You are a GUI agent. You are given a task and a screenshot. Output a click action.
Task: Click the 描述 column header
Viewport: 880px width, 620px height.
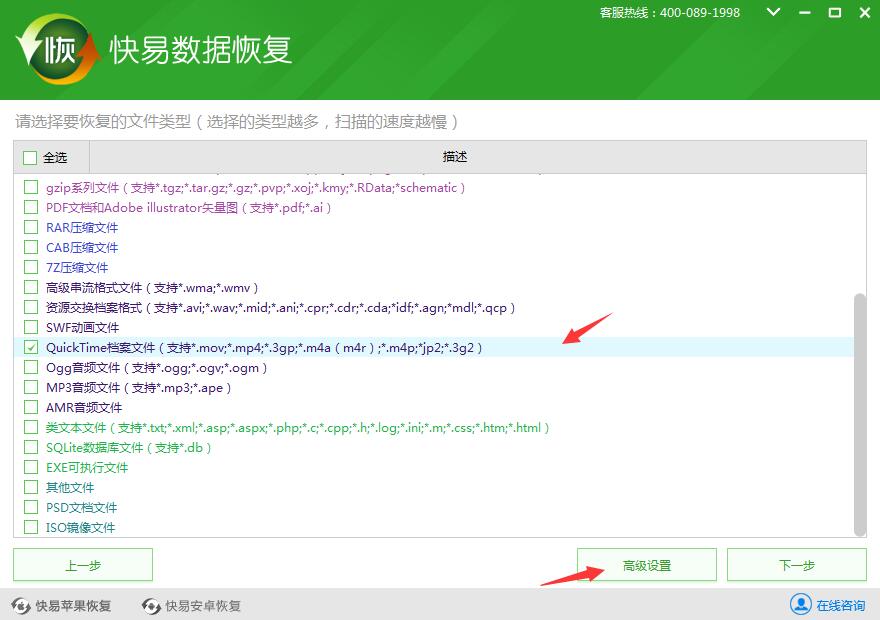coord(455,157)
